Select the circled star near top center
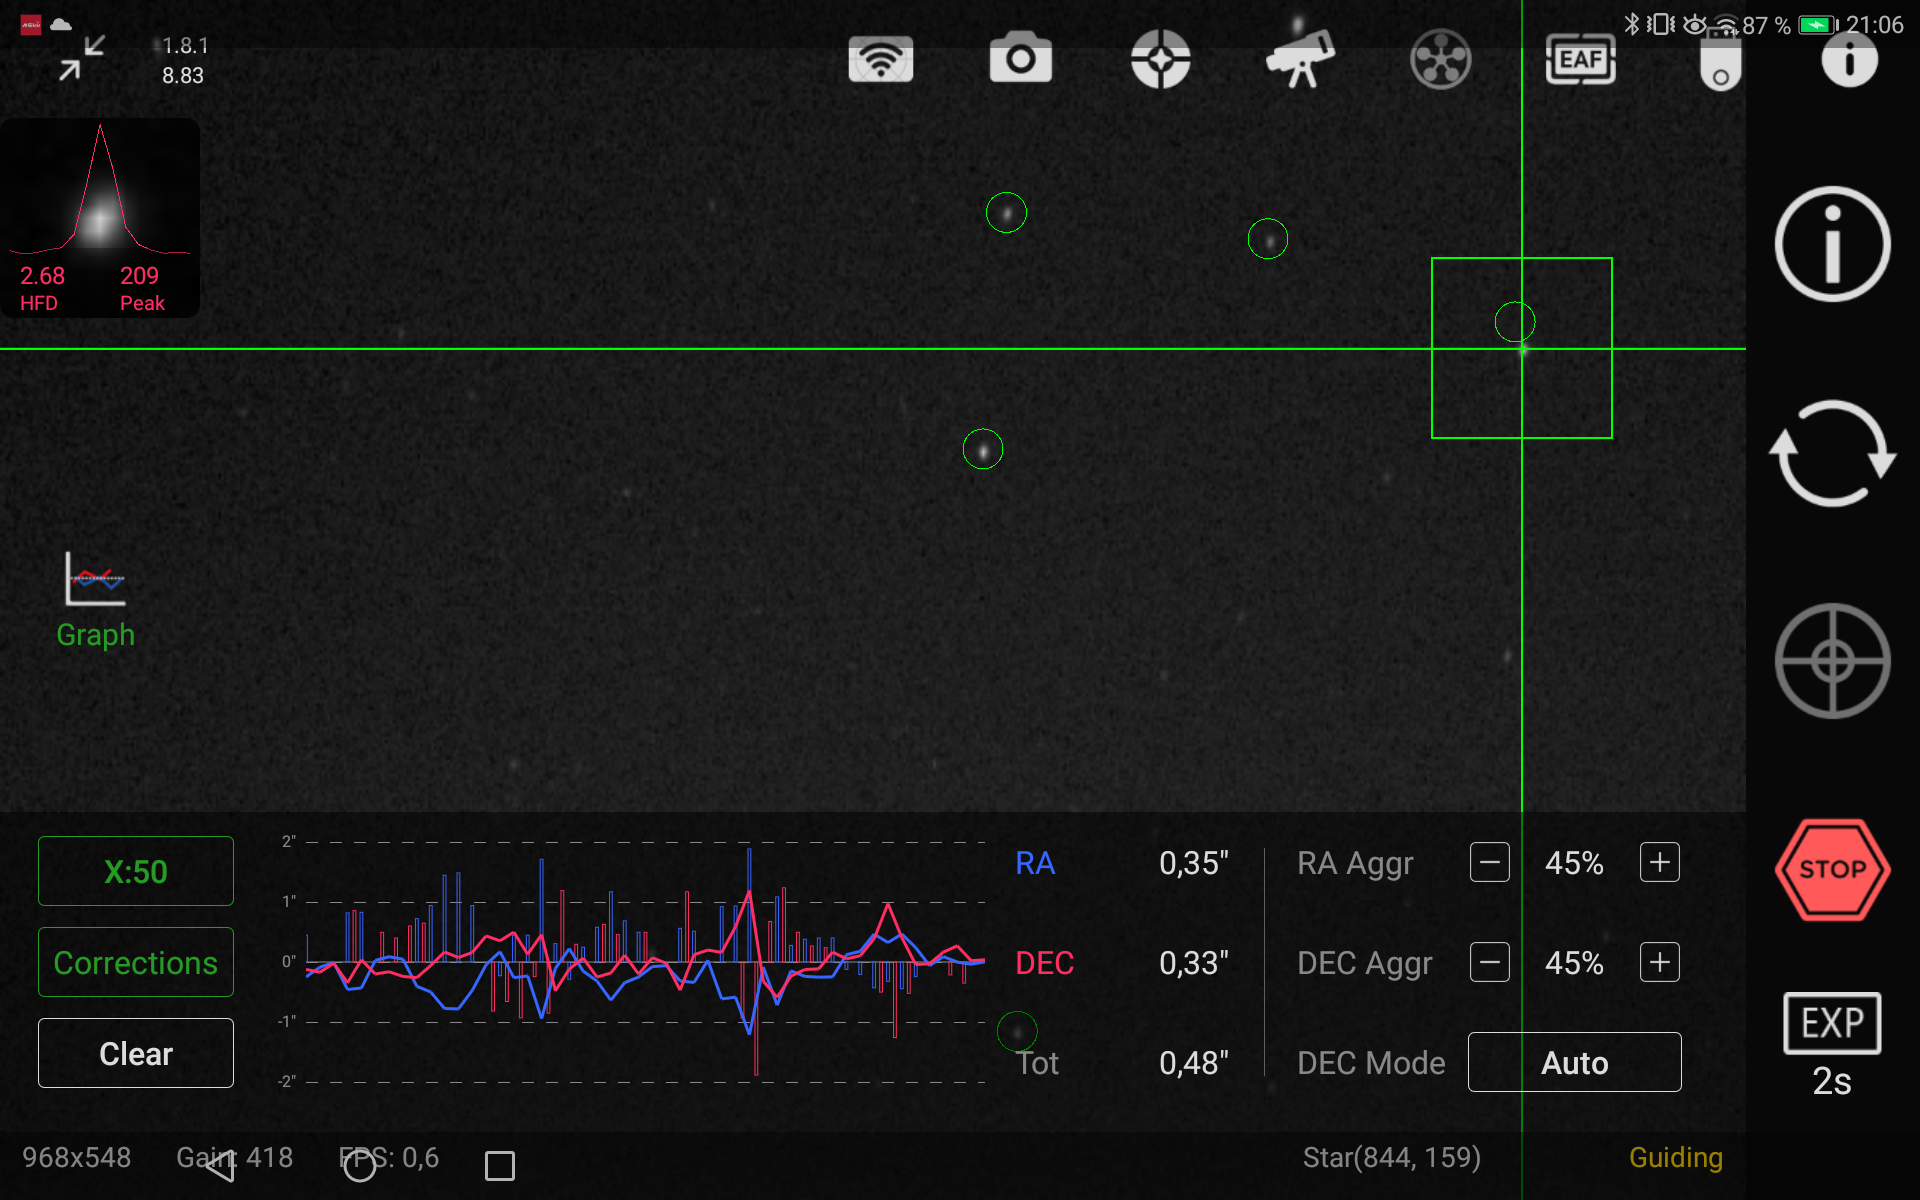1920x1200 pixels. click(x=1006, y=213)
